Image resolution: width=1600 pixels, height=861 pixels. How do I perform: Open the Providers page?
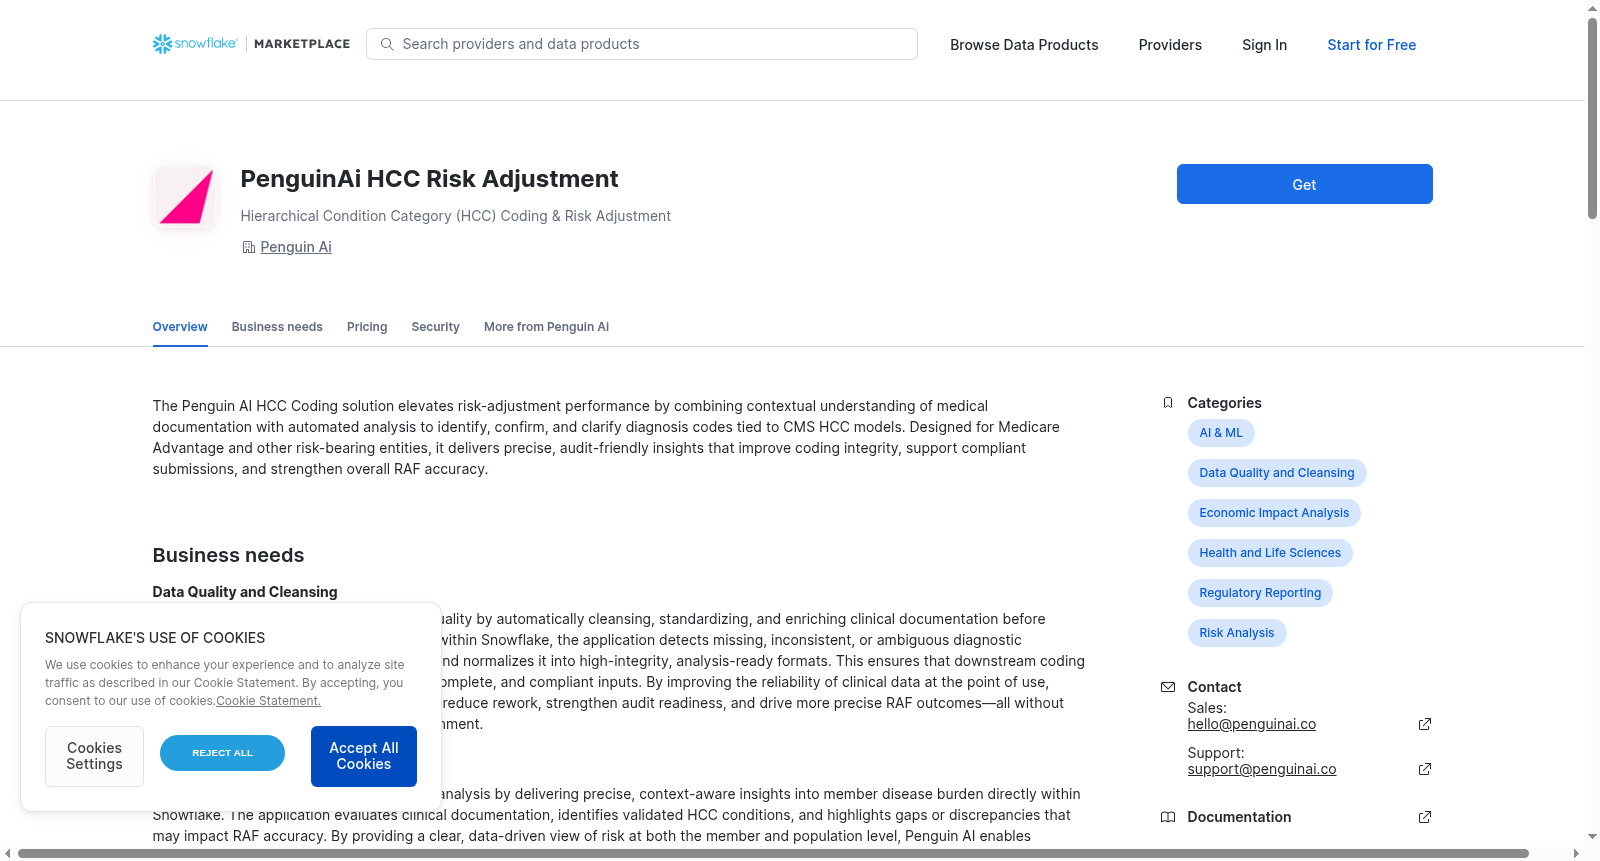(1170, 45)
